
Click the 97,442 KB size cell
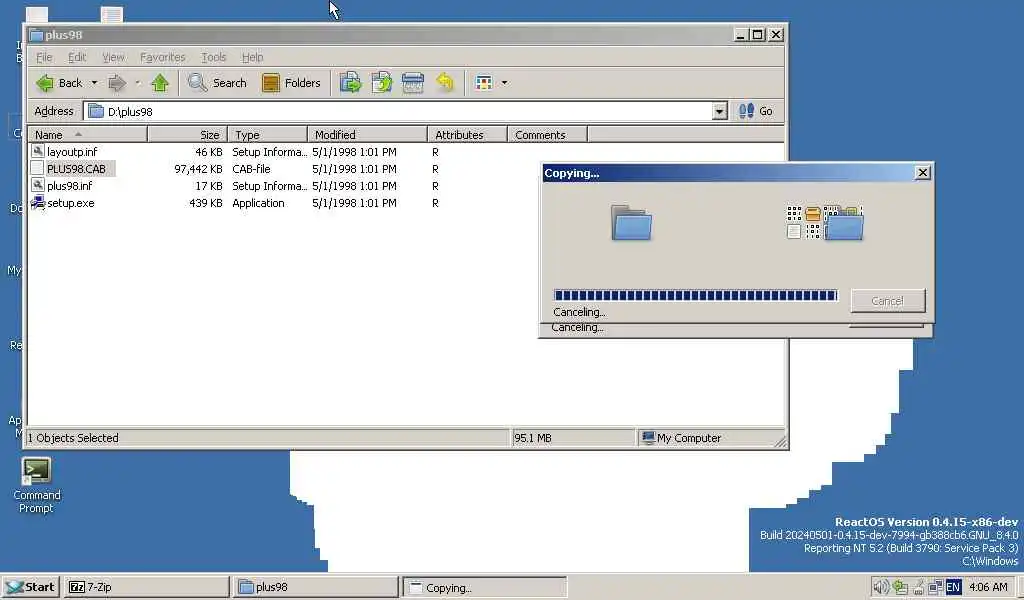click(199, 168)
